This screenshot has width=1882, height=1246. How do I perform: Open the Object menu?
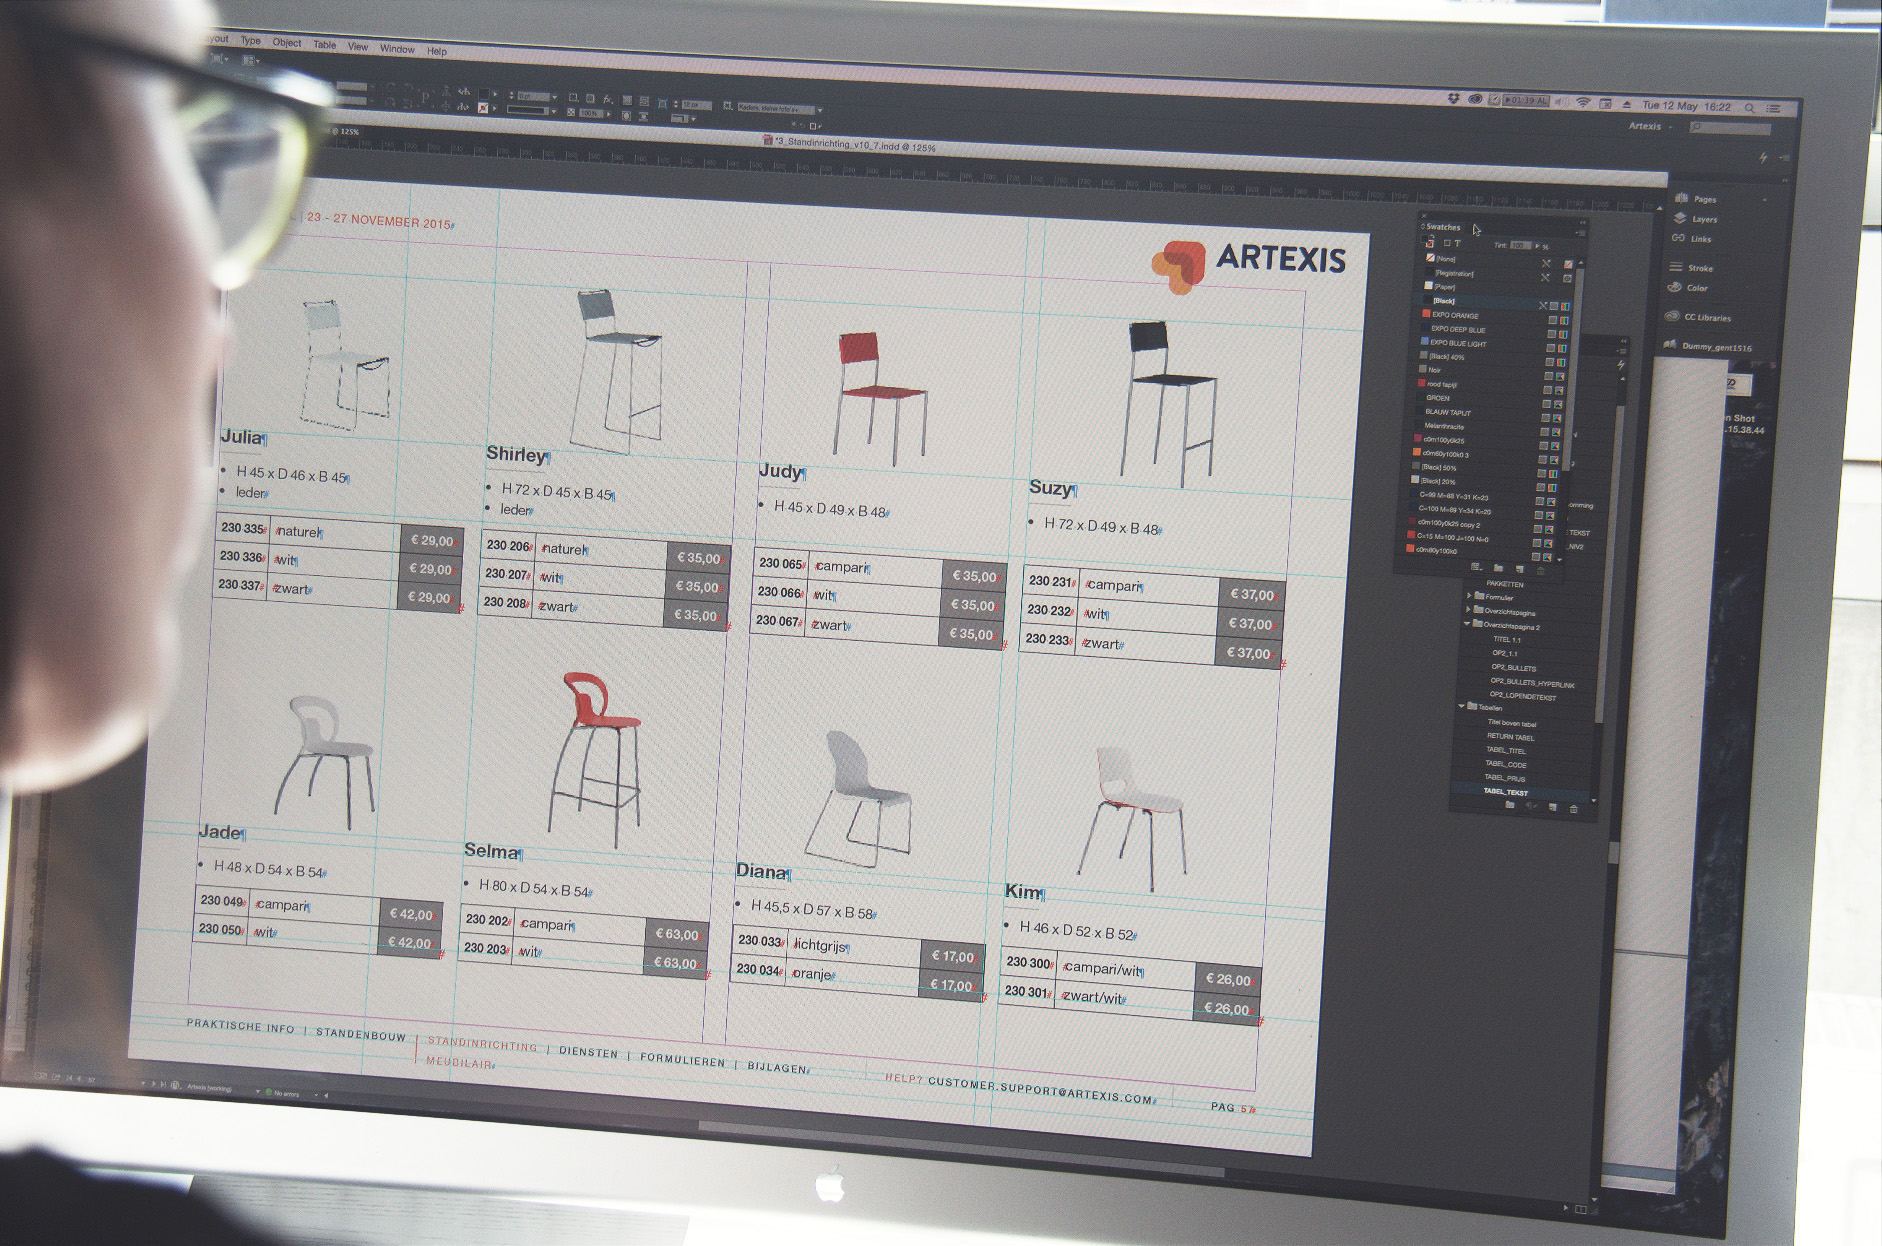287,42
